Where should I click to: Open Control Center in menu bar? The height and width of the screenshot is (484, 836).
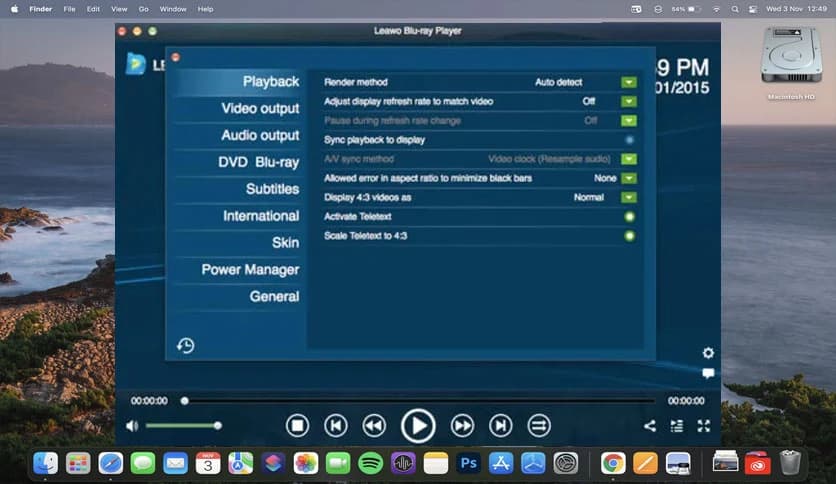tap(753, 9)
